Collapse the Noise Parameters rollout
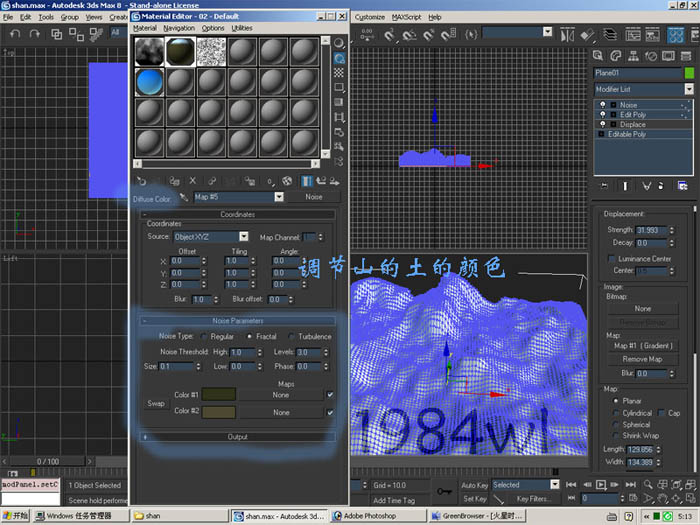This screenshot has width=700, height=525. click(x=238, y=321)
